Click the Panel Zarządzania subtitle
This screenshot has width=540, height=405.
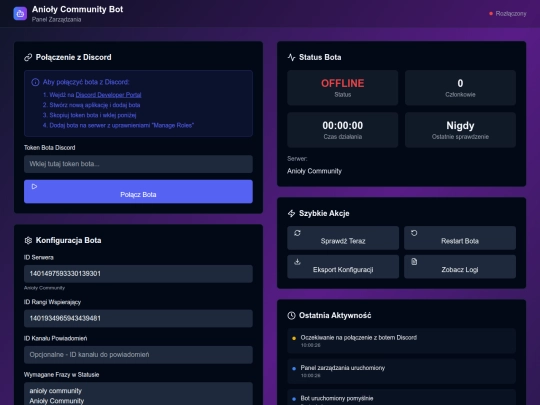click(56, 20)
